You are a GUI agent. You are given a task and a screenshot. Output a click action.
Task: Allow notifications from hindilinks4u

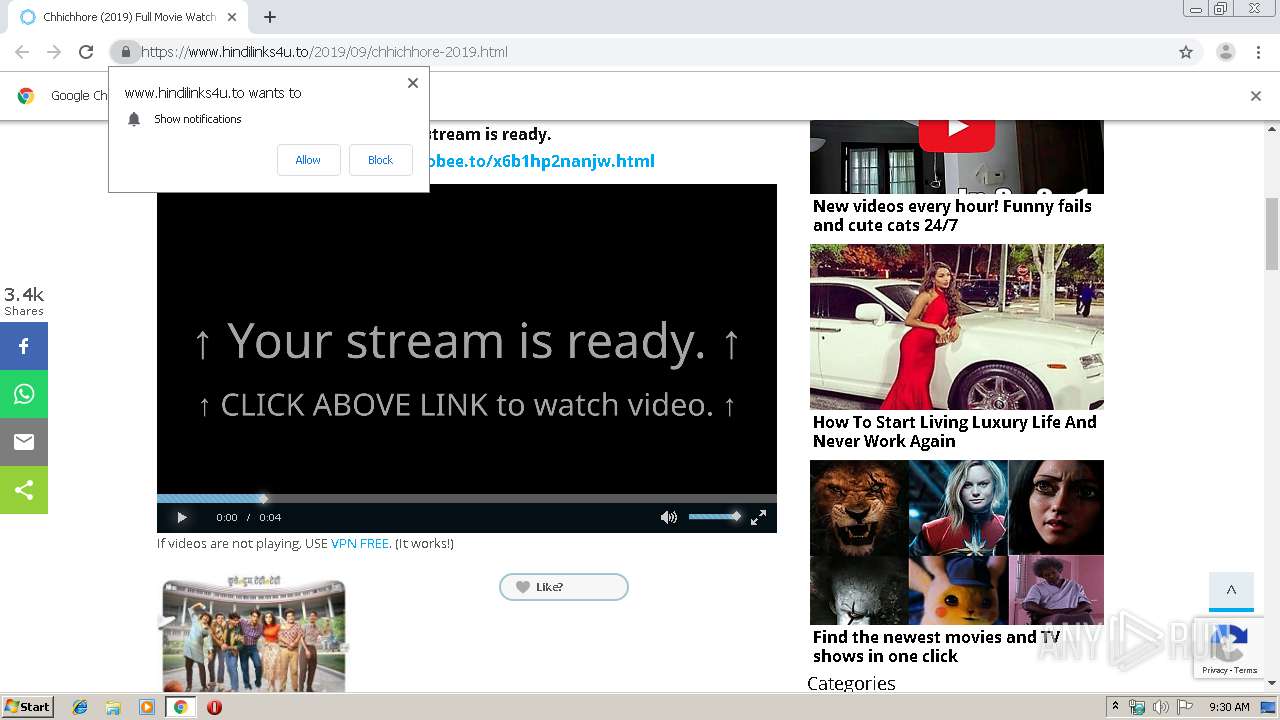coord(308,160)
